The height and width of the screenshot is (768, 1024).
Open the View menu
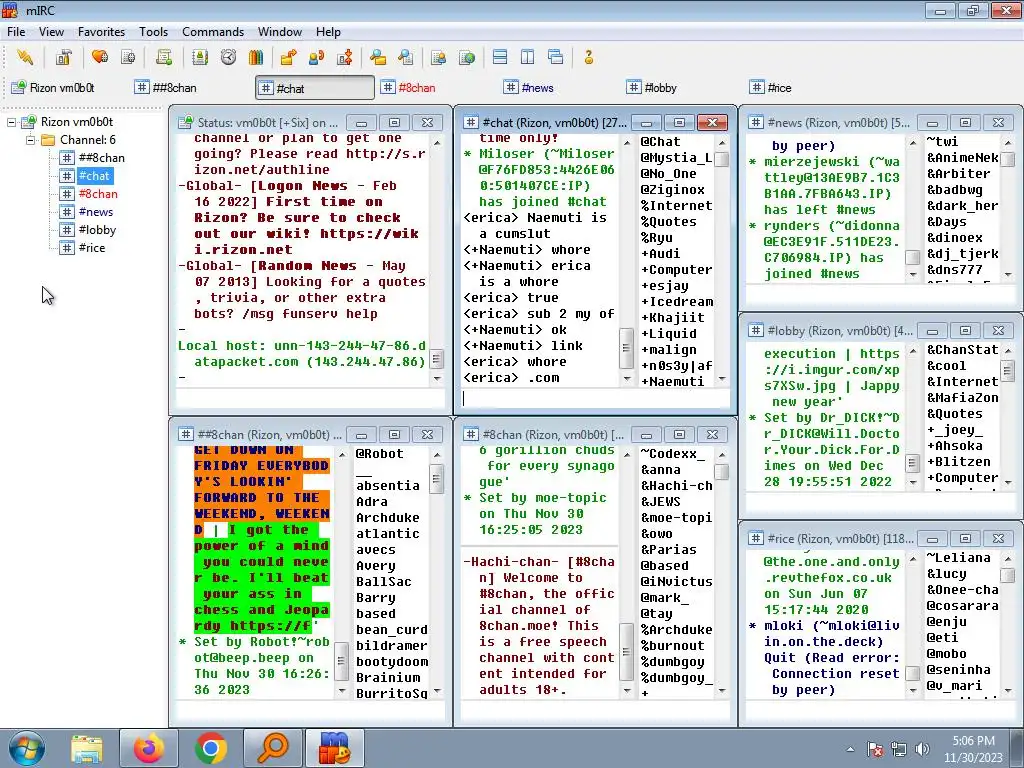51,32
